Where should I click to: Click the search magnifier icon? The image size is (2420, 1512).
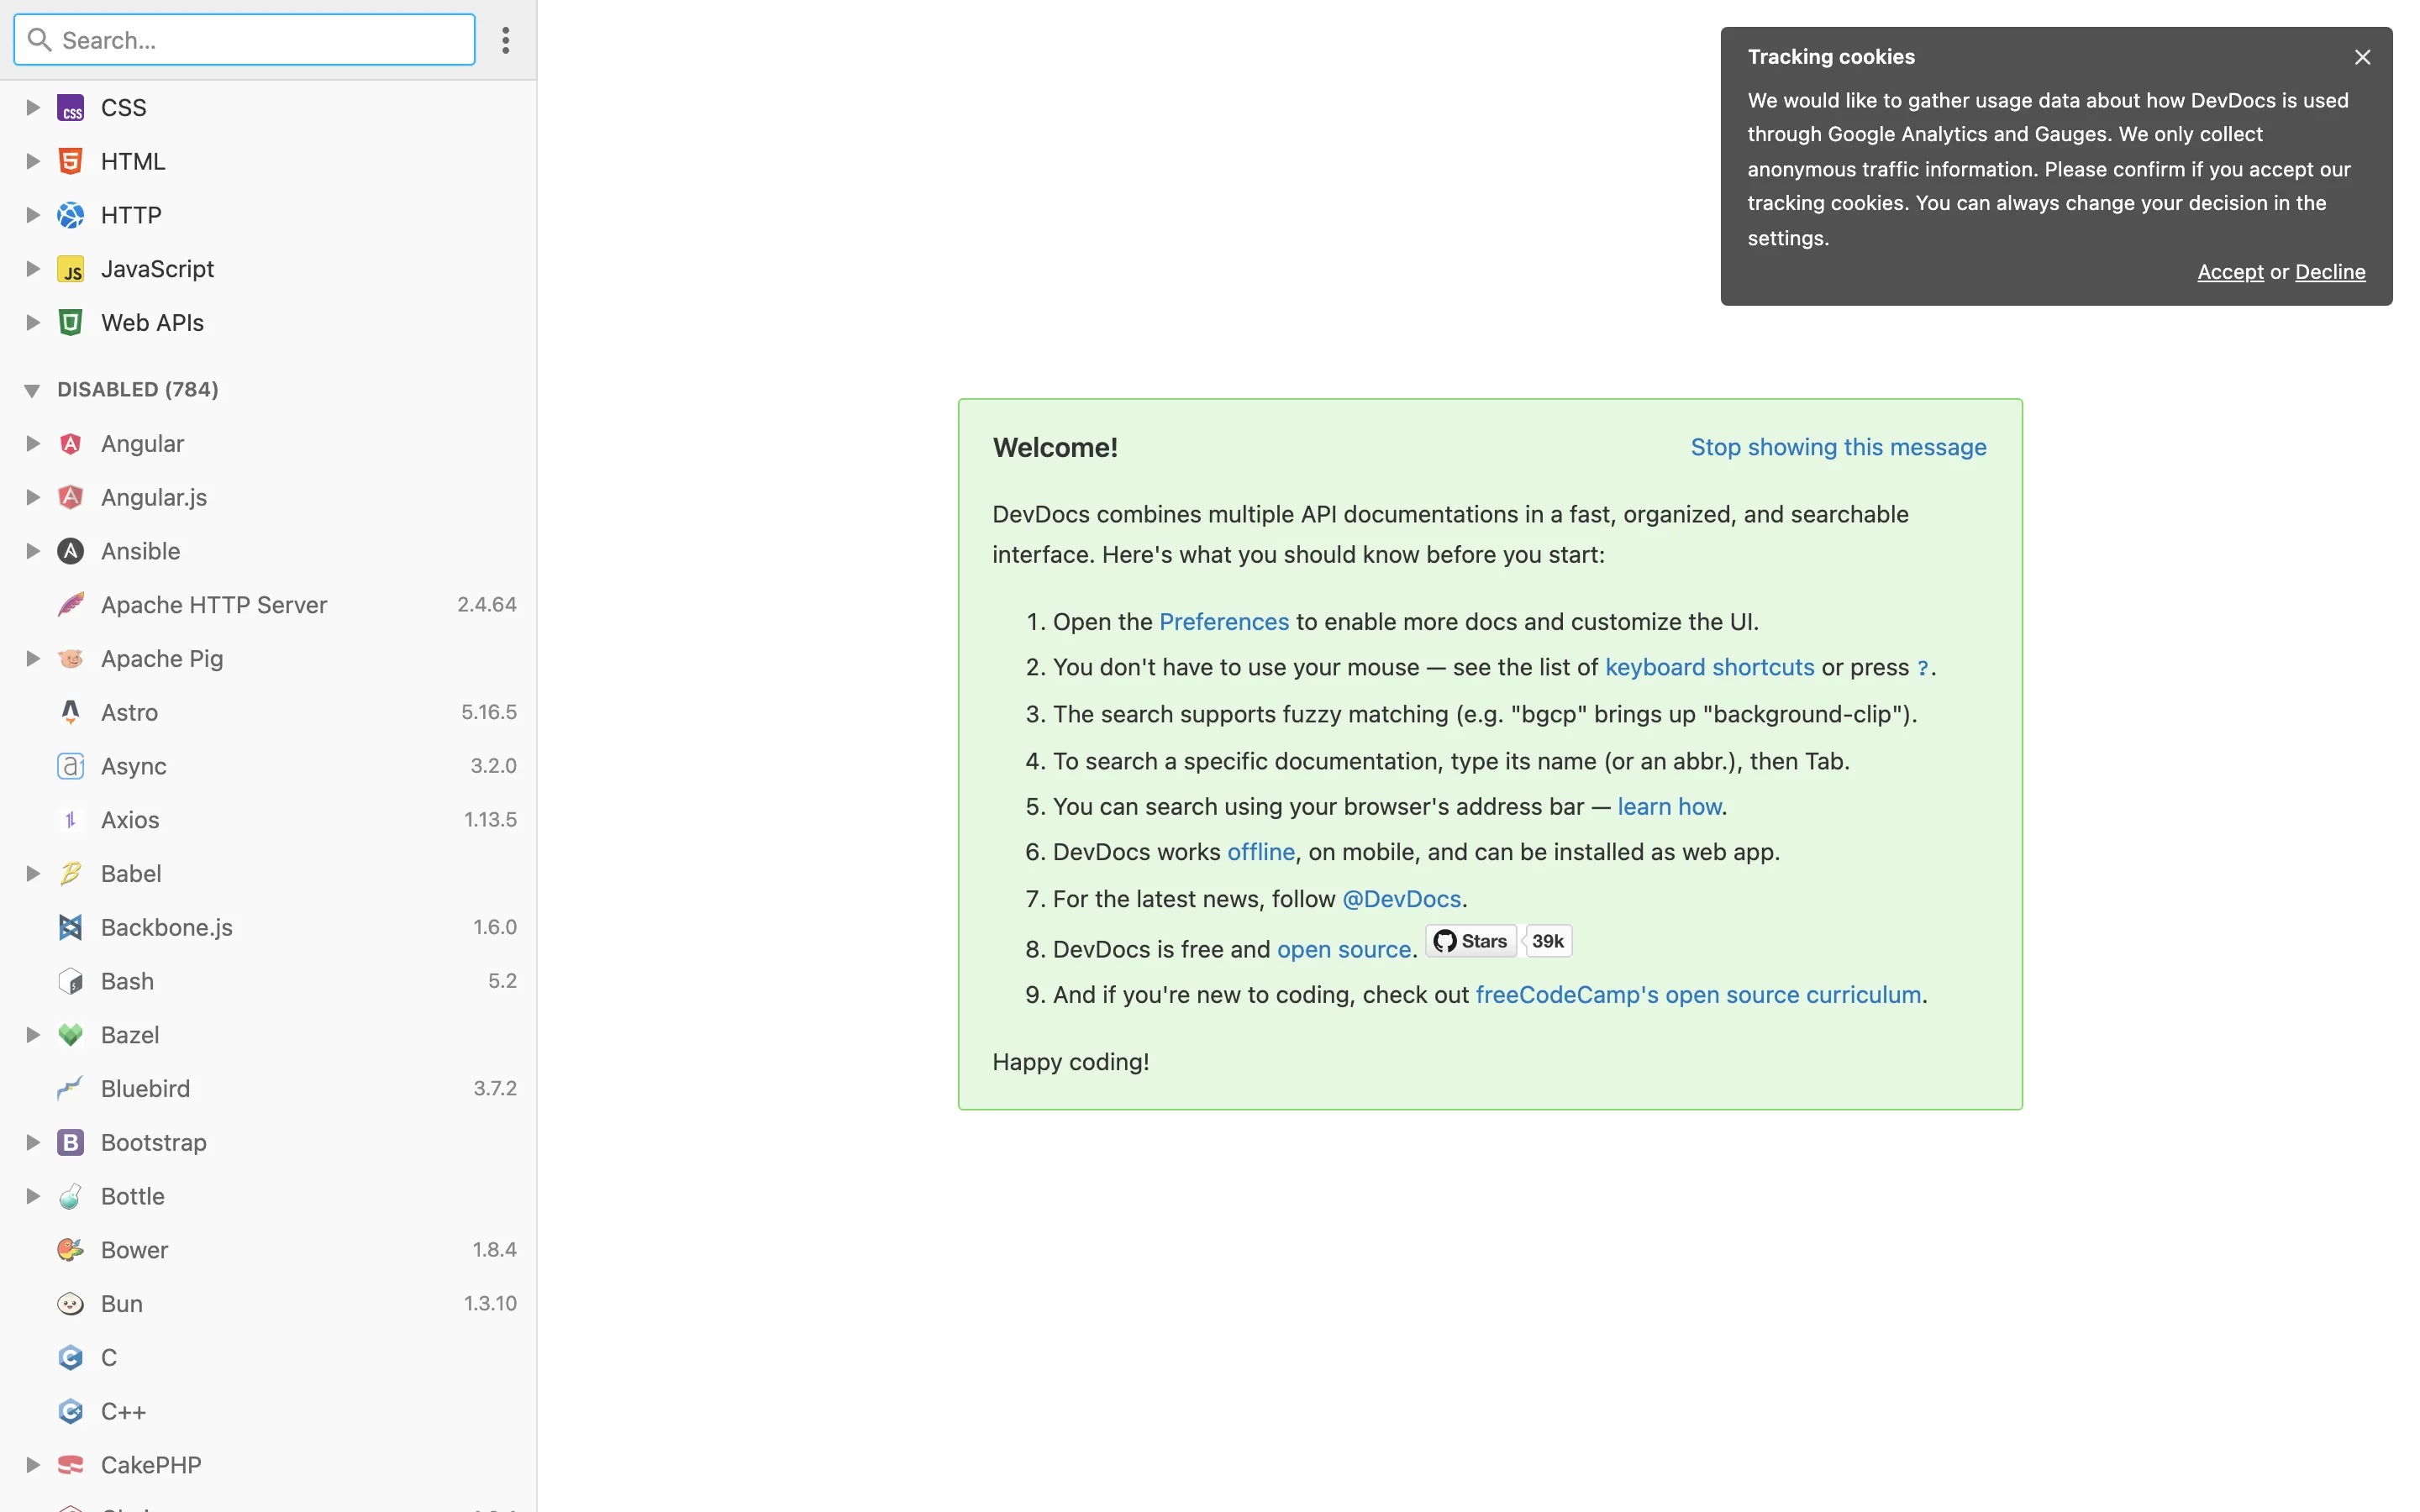pyautogui.click(x=40, y=40)
